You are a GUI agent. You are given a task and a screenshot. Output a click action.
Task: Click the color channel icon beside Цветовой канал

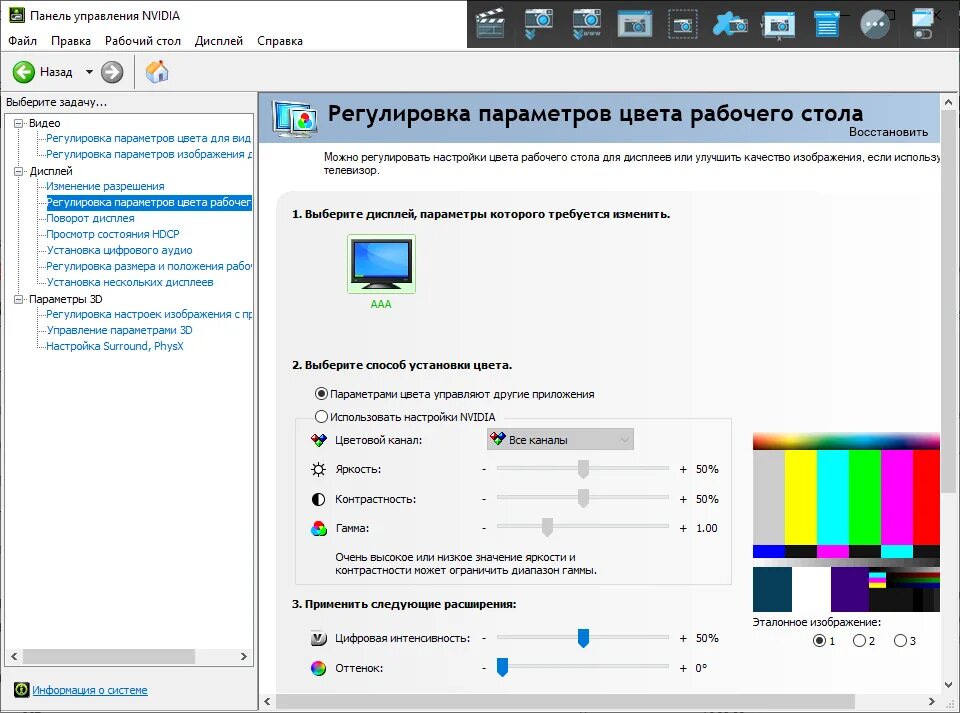click(x=319, y=439)
